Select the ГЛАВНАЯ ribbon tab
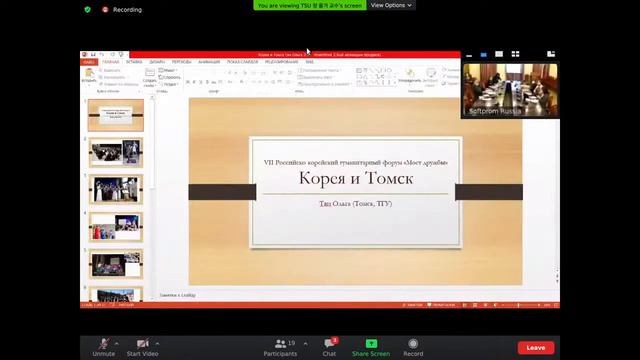This screenshot has width=640, height=360. (111, 62)
